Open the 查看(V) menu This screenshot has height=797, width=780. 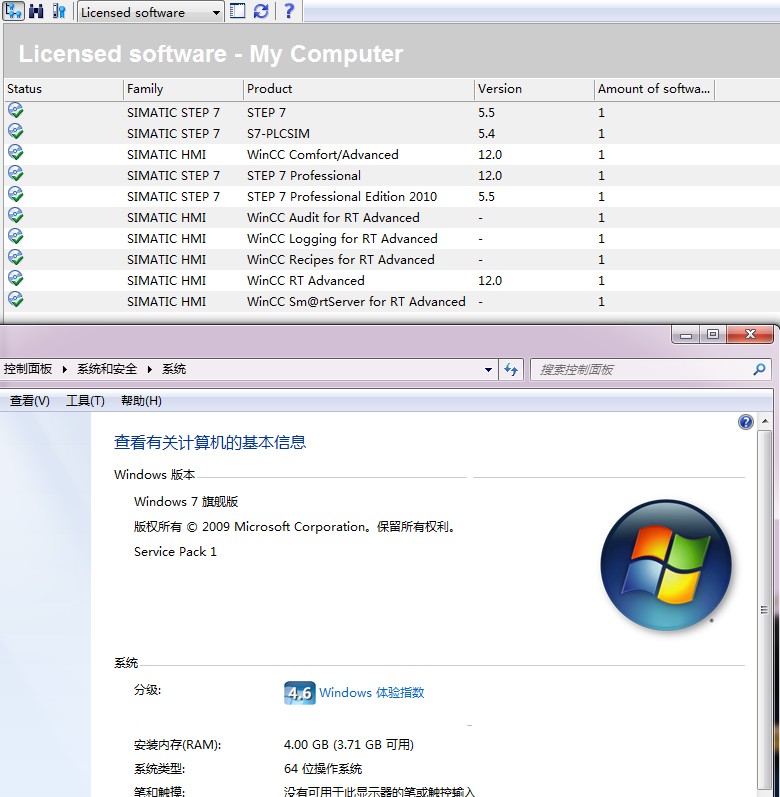(x=29, y=401)
